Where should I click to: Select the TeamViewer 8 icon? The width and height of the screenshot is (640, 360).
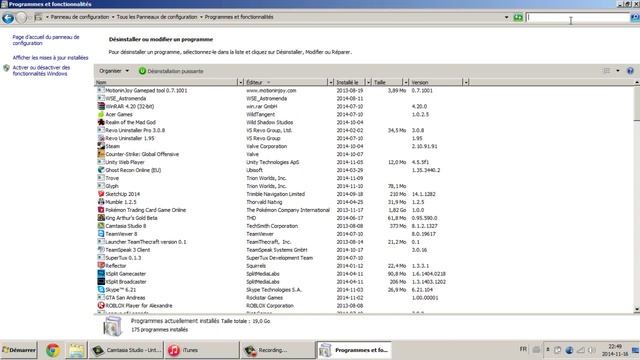coord(101,233)
